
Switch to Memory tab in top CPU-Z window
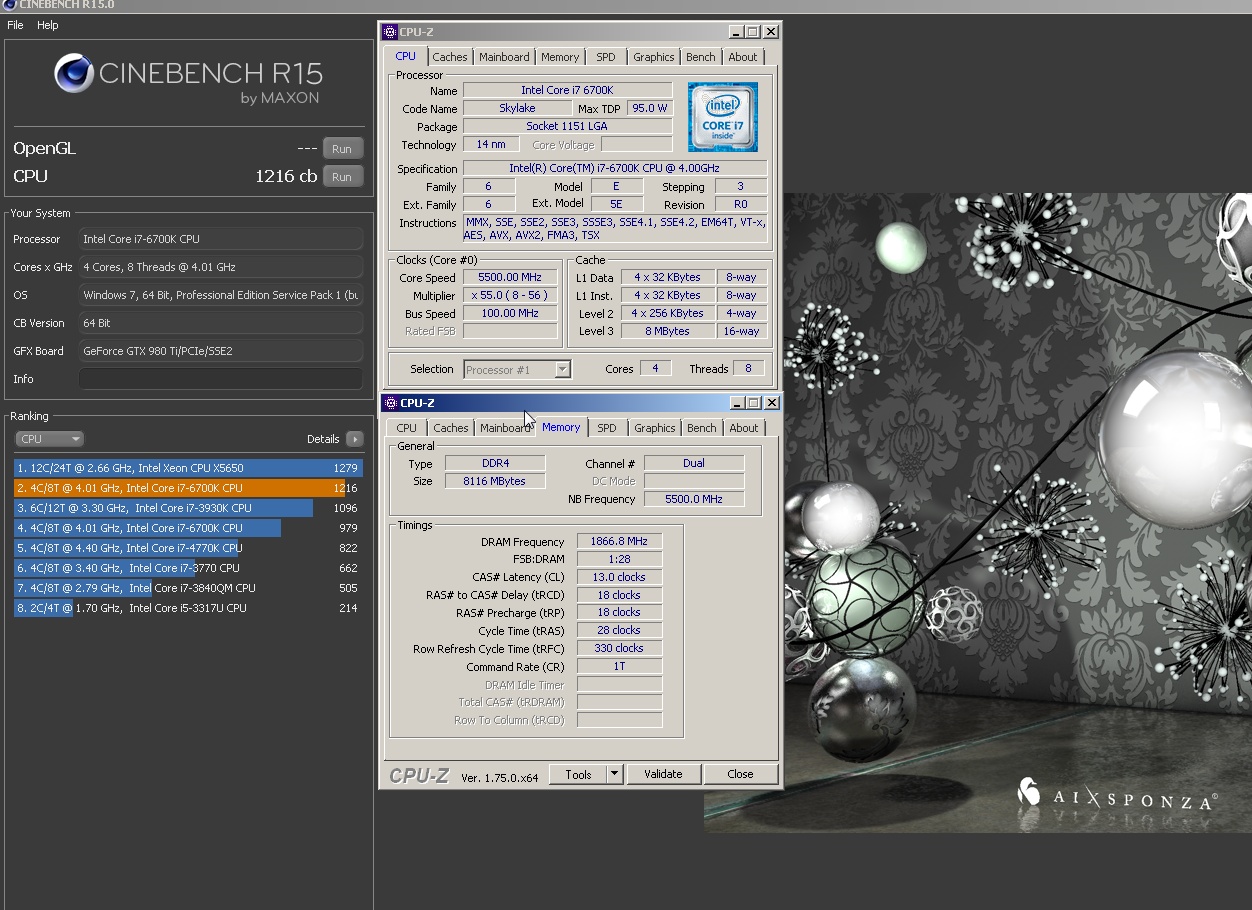pyautogui.click(x=560, y=57)
